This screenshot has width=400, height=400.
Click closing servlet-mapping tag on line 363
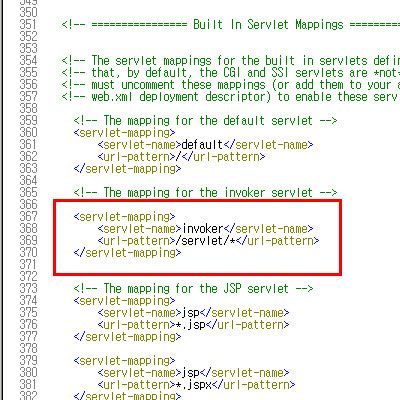point(127,169)
